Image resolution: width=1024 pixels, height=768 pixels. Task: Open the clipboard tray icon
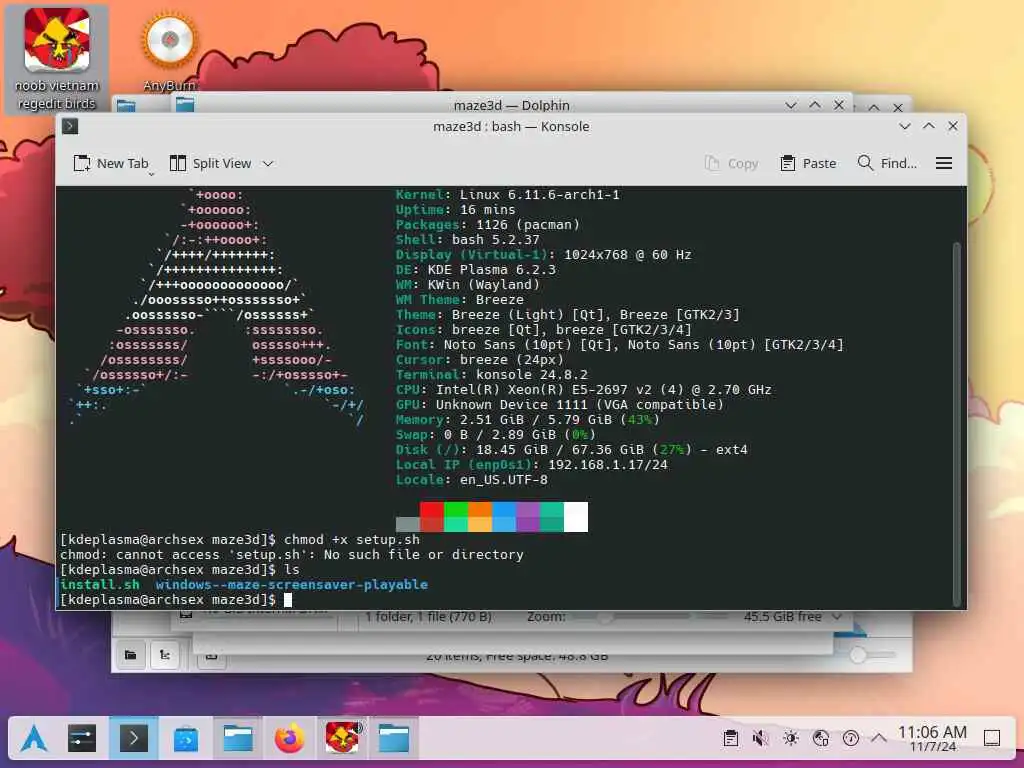[731, 739]
